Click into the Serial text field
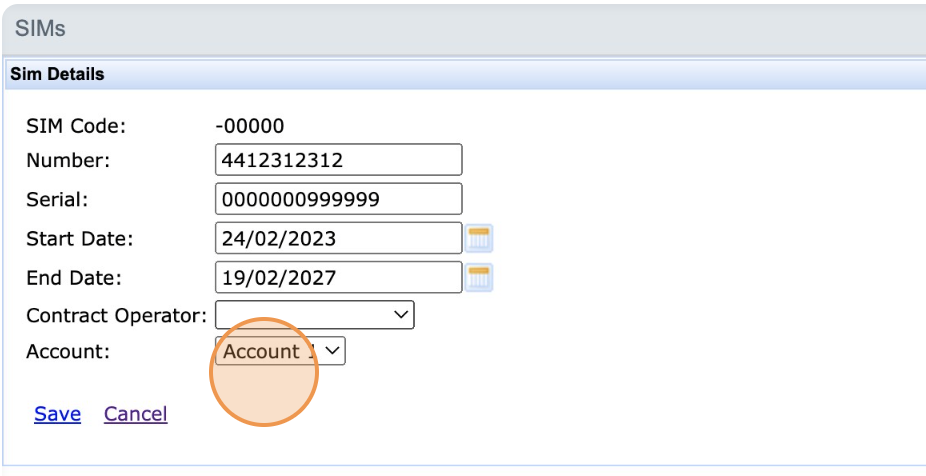The image size is (926, 476). pos(338,199)
